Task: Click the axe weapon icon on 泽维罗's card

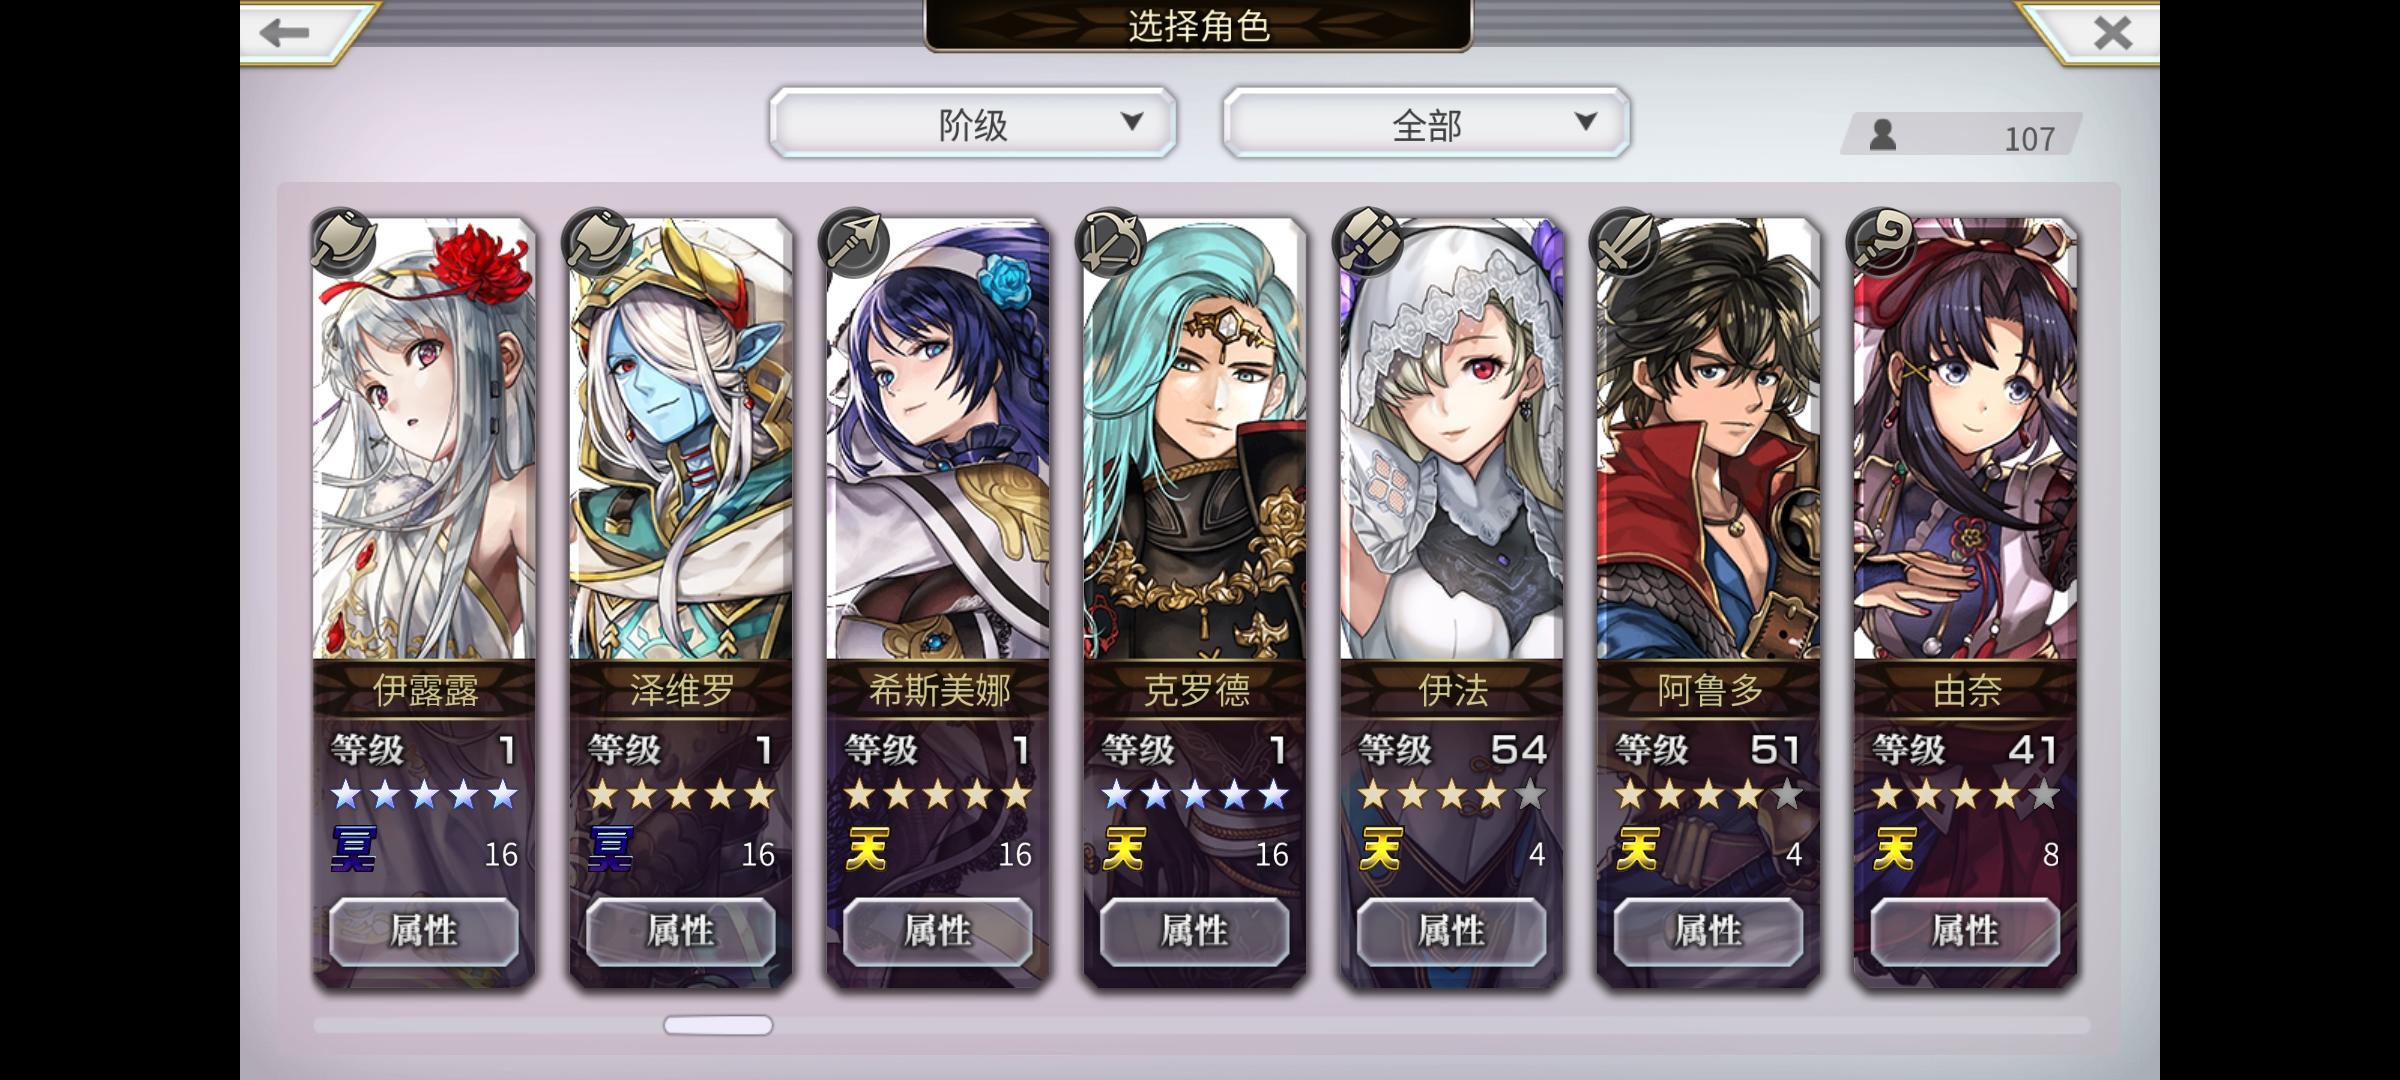Action: 599,241
